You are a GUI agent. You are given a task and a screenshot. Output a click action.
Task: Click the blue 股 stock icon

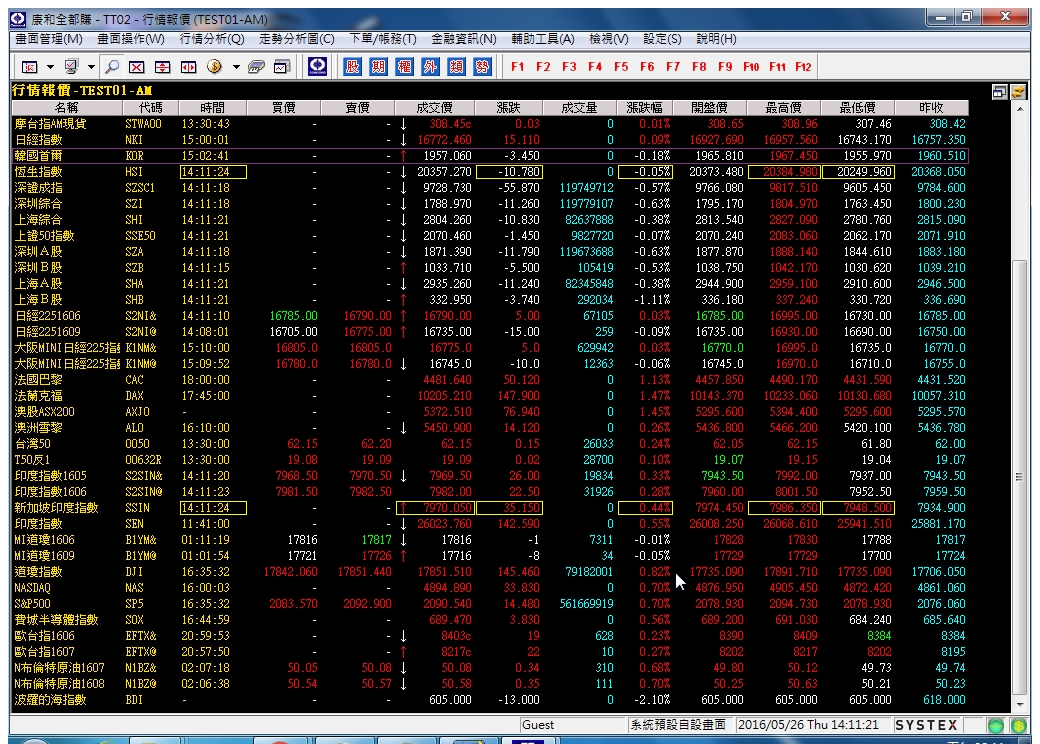click(352, 66)
